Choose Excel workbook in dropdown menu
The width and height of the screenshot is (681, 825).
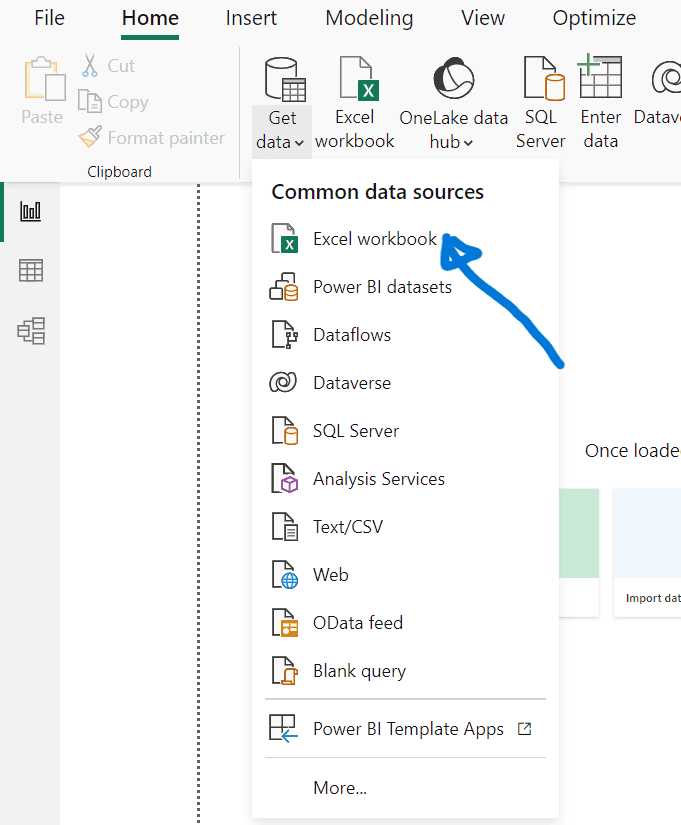pos(374,239)
